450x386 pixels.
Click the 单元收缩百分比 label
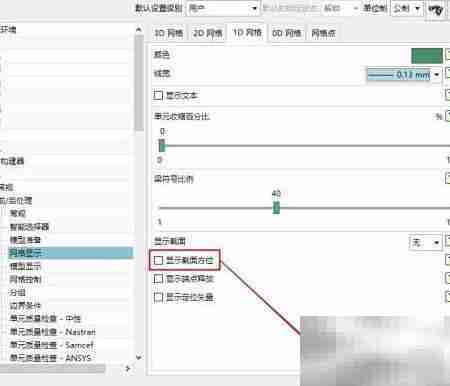[x=182, y=116]
